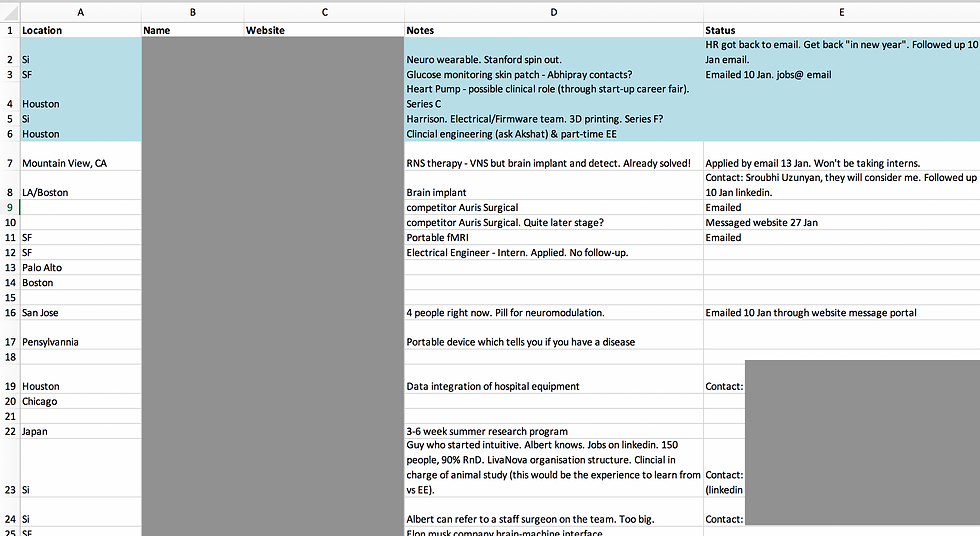Select 'Contact: Sroubhi Uzunyan' status cell
This screenshot has height=536, width=980.
(x=841, y=185)
